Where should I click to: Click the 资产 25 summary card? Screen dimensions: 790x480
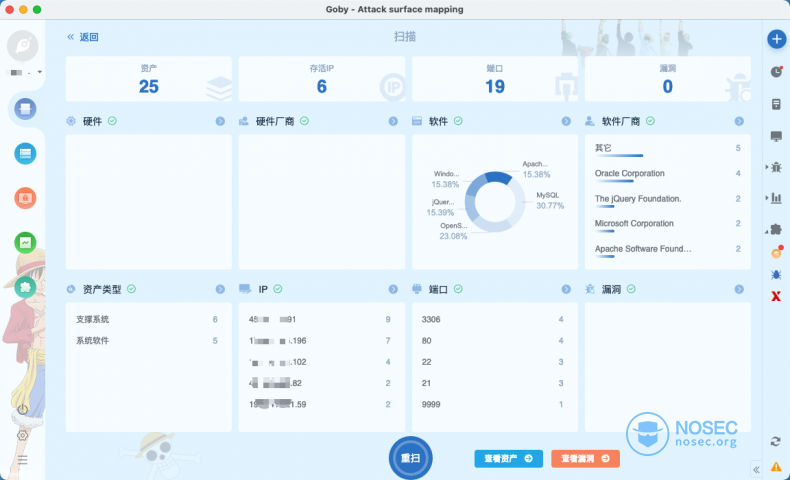[x=149, y=79]
